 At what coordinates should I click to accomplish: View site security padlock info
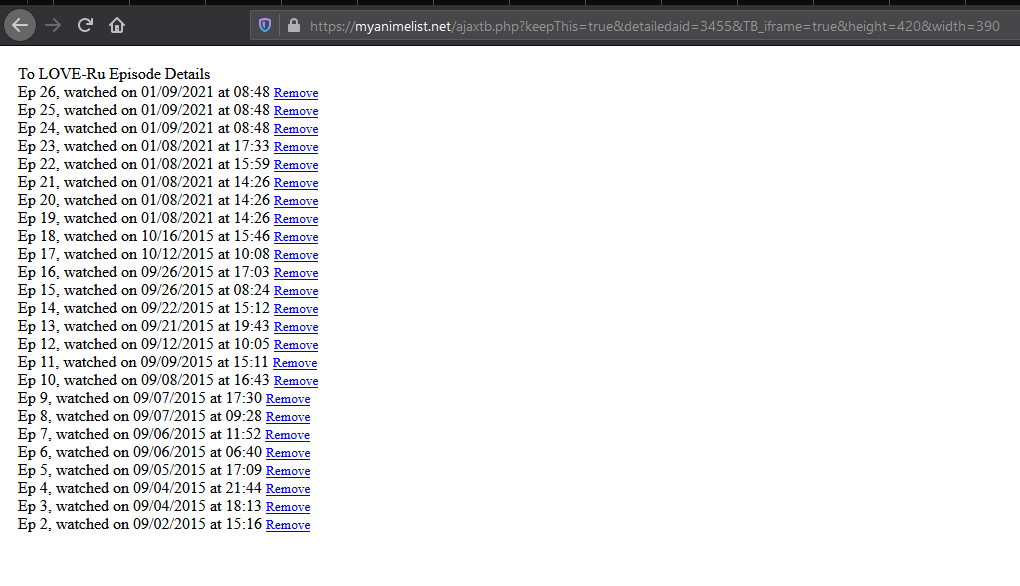click(294, 25)
